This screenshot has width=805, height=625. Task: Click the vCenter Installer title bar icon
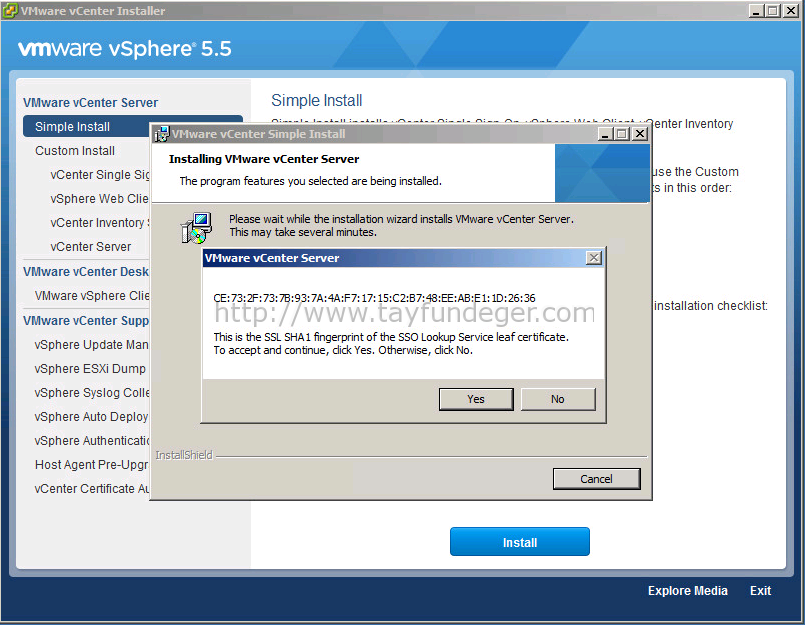[10, 11]
